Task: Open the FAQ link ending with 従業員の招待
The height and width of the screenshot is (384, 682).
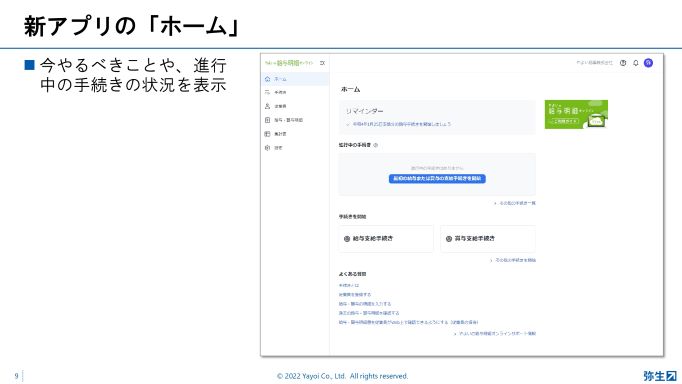Action: pos(408,322)
